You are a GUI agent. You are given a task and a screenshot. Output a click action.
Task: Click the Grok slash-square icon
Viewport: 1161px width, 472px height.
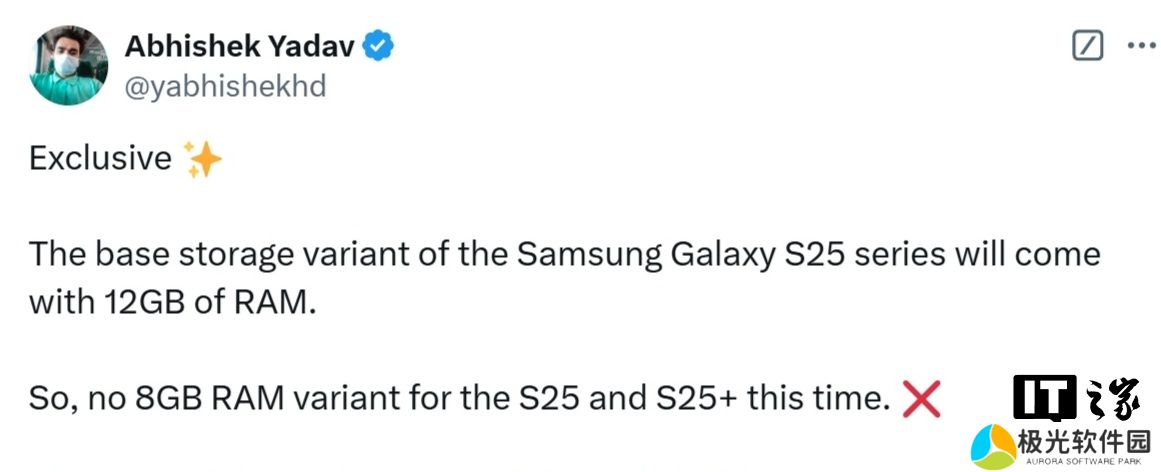(1087, 45)
